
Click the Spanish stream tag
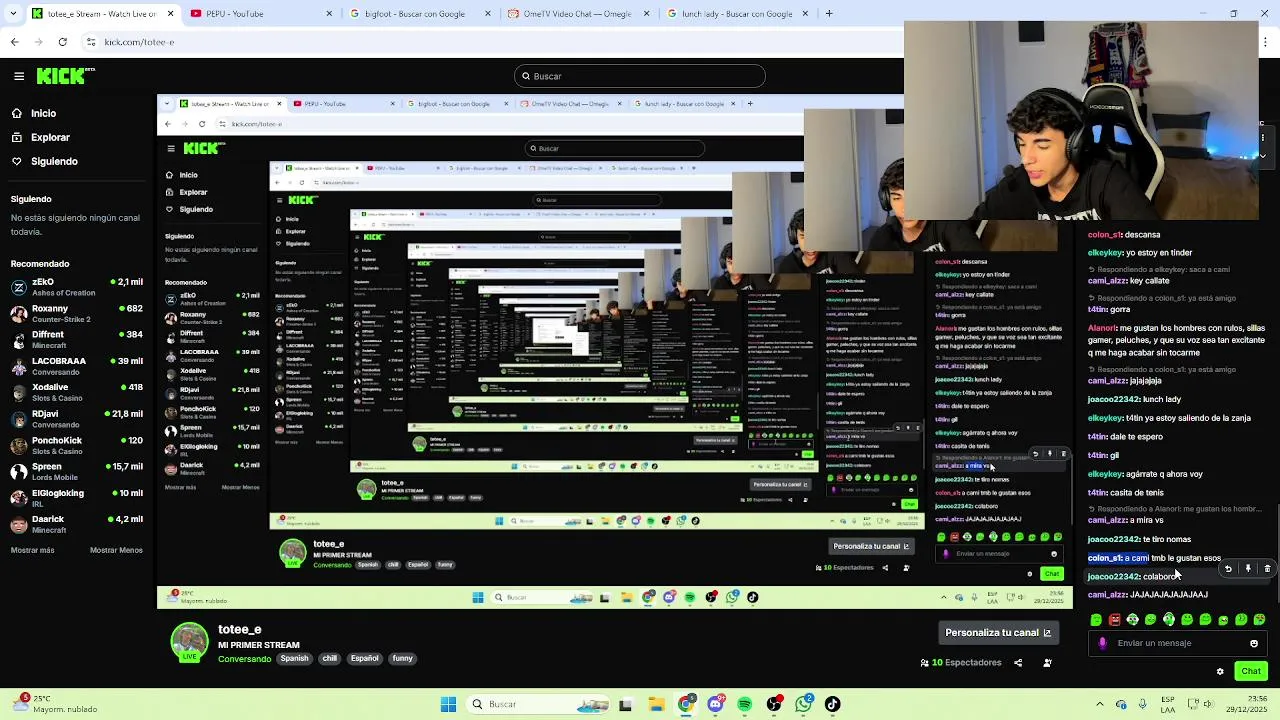pos(294,658)
